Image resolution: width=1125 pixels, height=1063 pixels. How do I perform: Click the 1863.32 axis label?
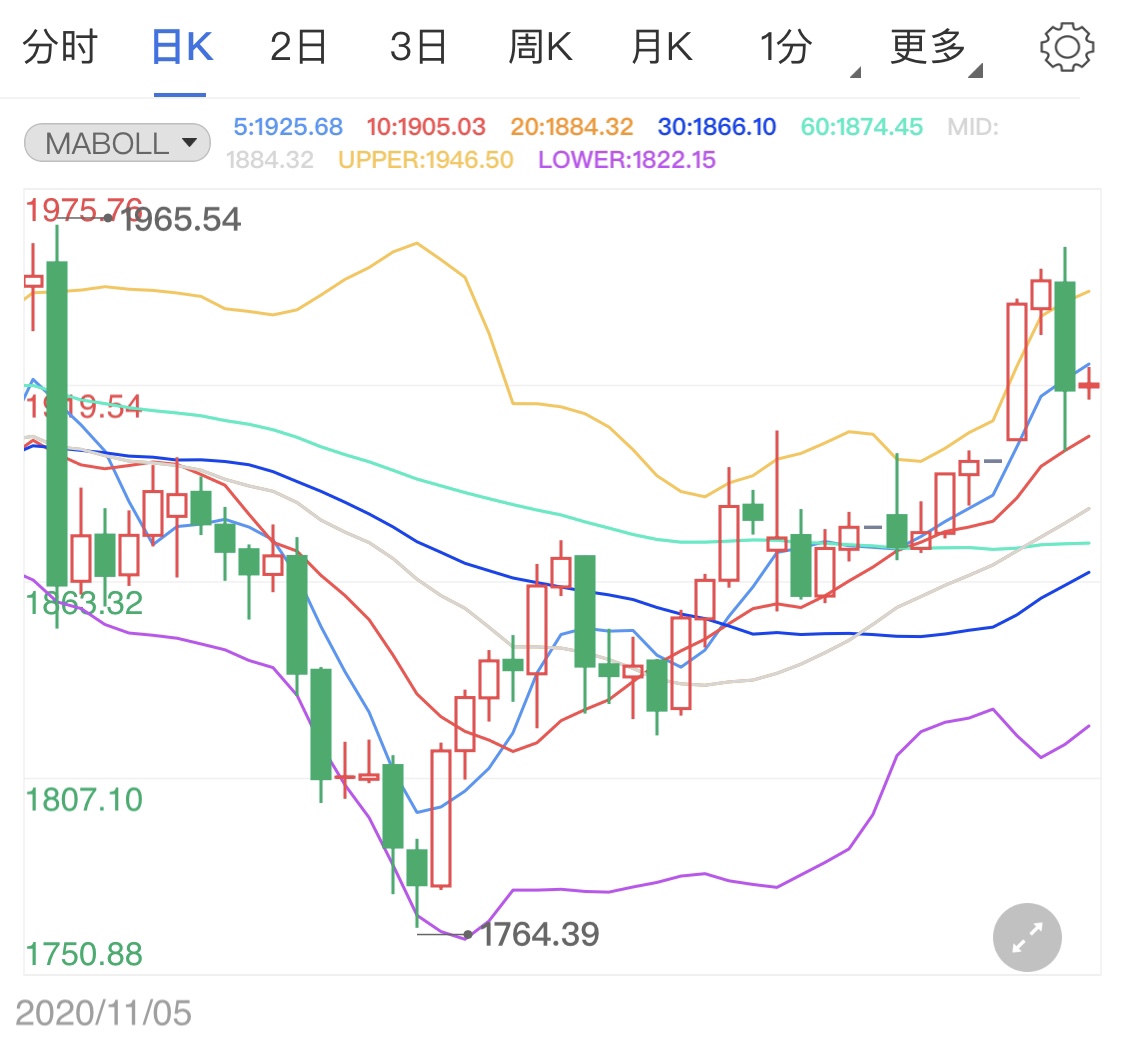(84, 603)
